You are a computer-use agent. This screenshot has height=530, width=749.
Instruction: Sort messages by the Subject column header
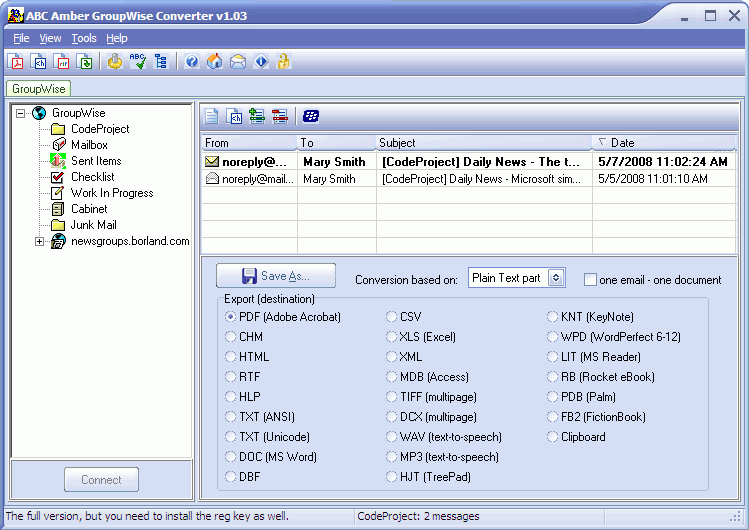(484, 143)
